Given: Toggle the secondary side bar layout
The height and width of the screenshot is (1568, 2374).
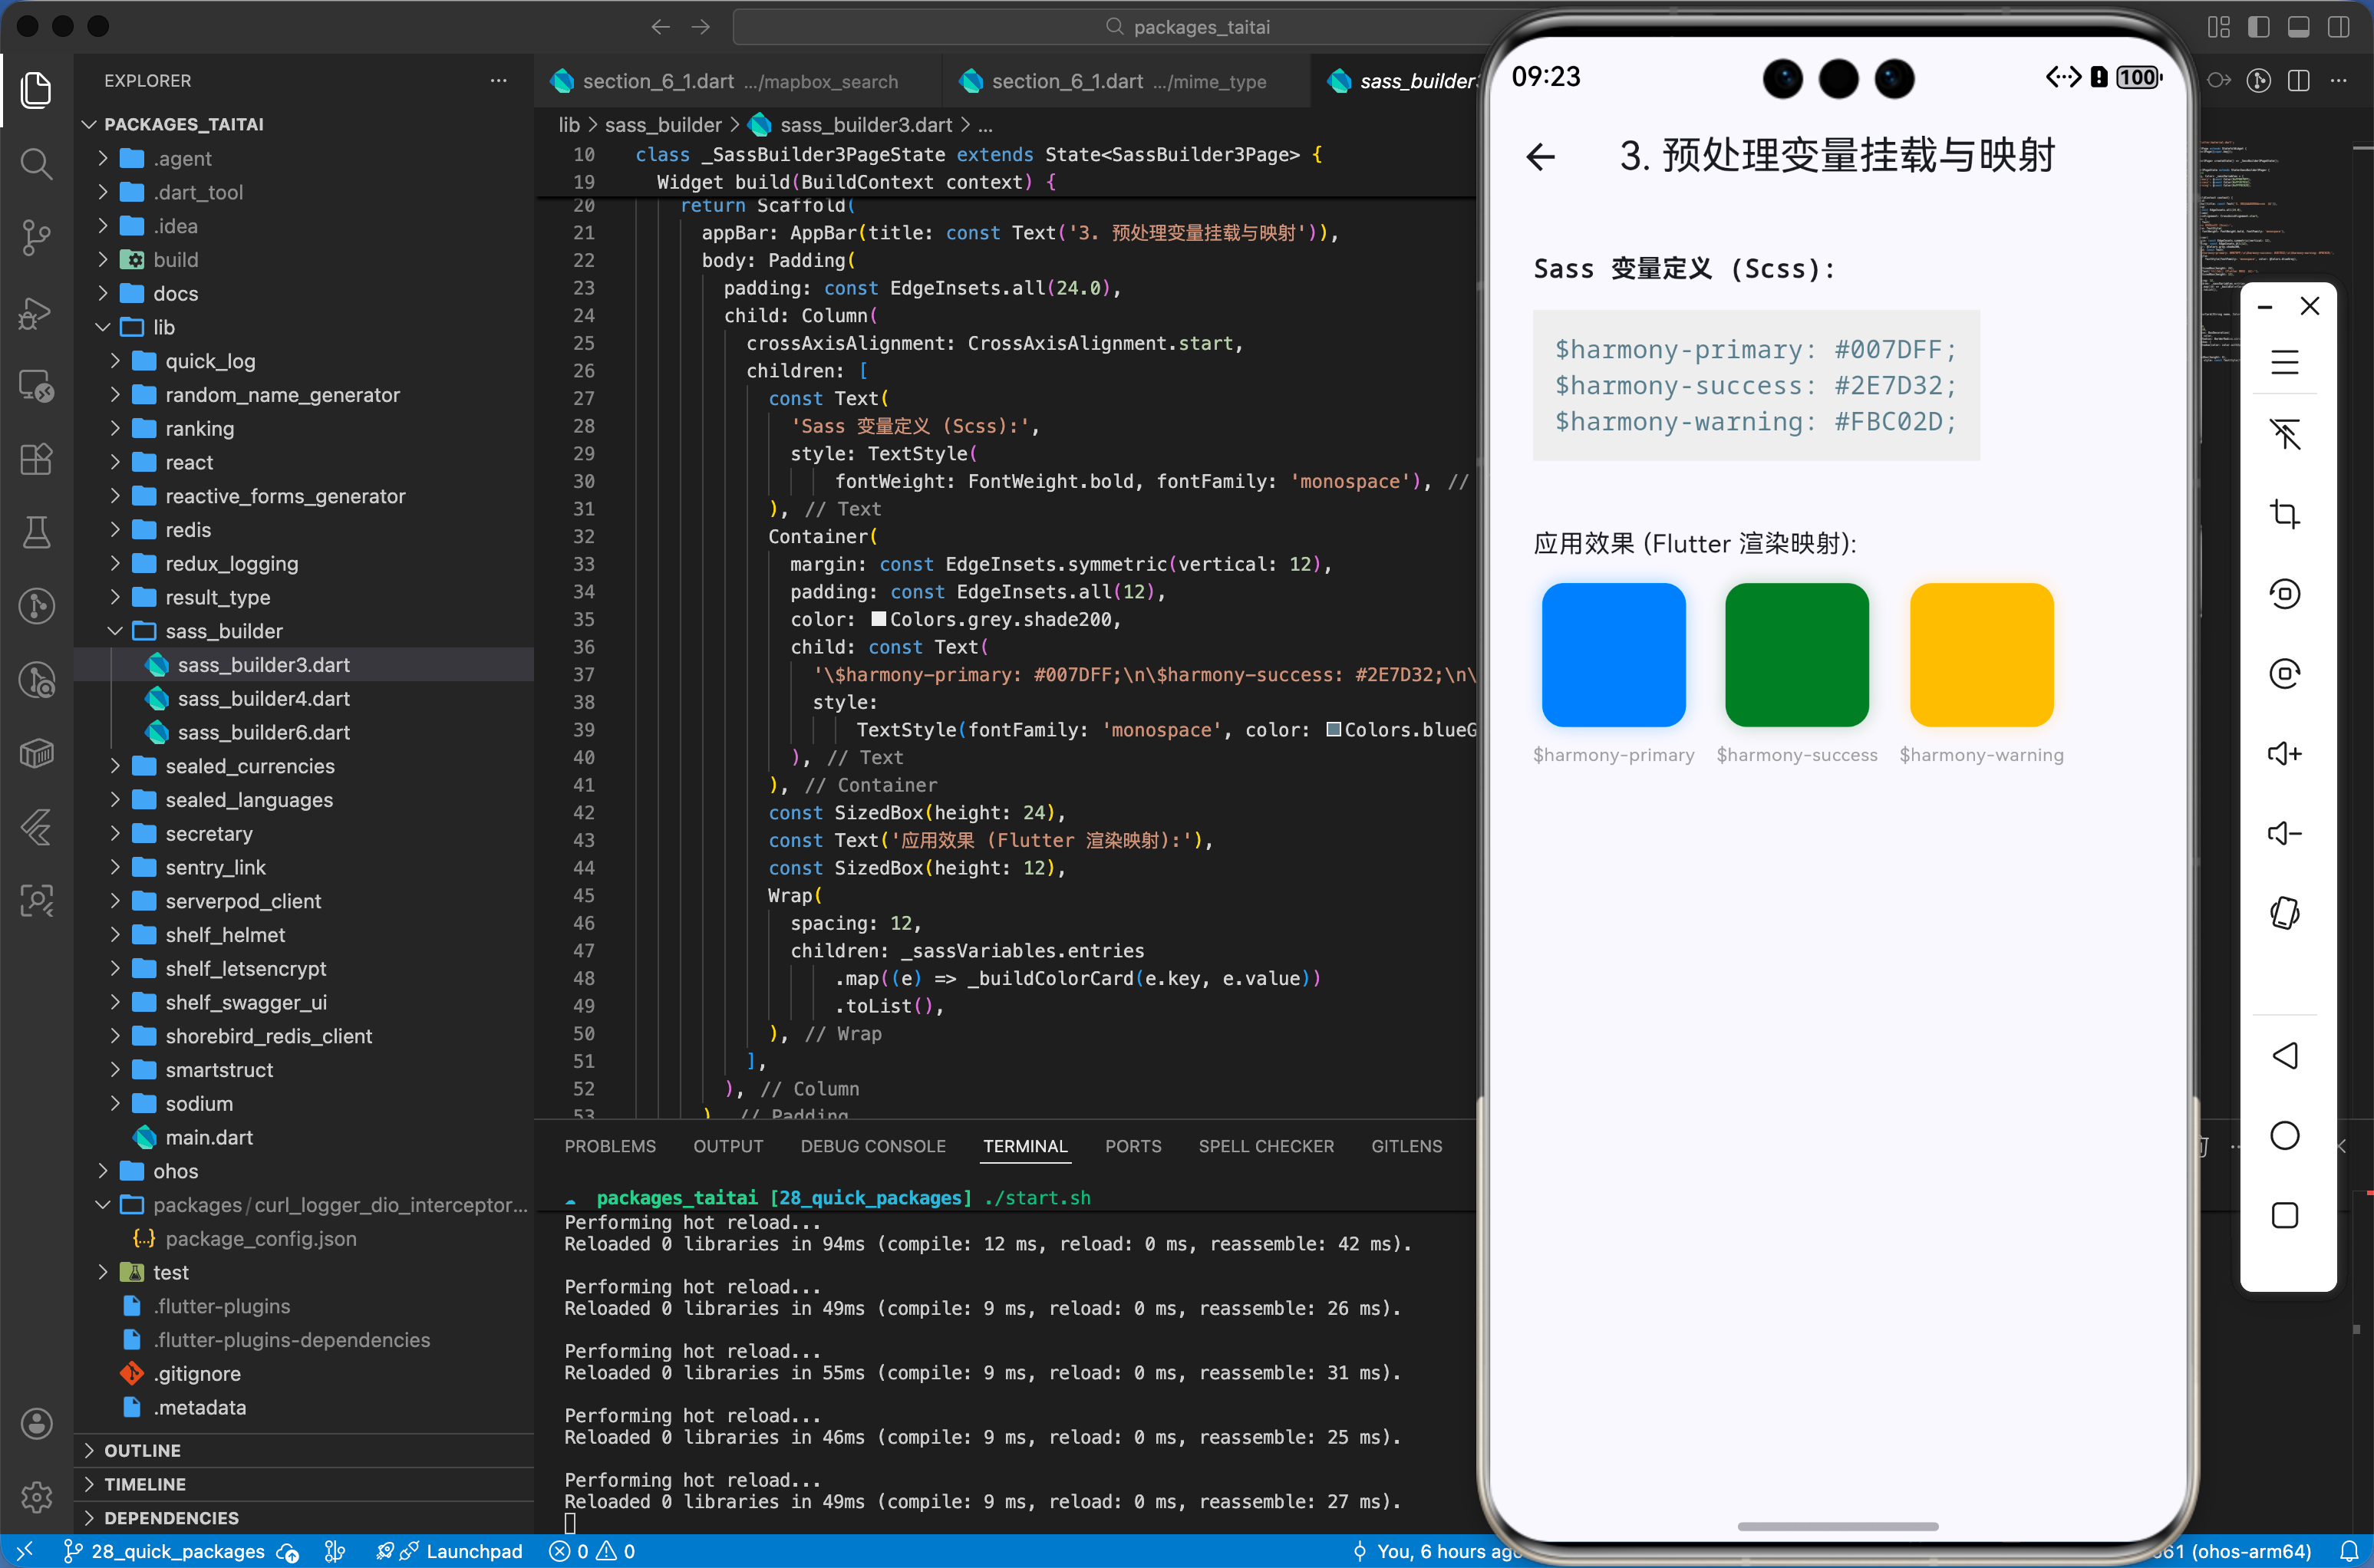Looking at the screenshot, I should (2338, 27).
